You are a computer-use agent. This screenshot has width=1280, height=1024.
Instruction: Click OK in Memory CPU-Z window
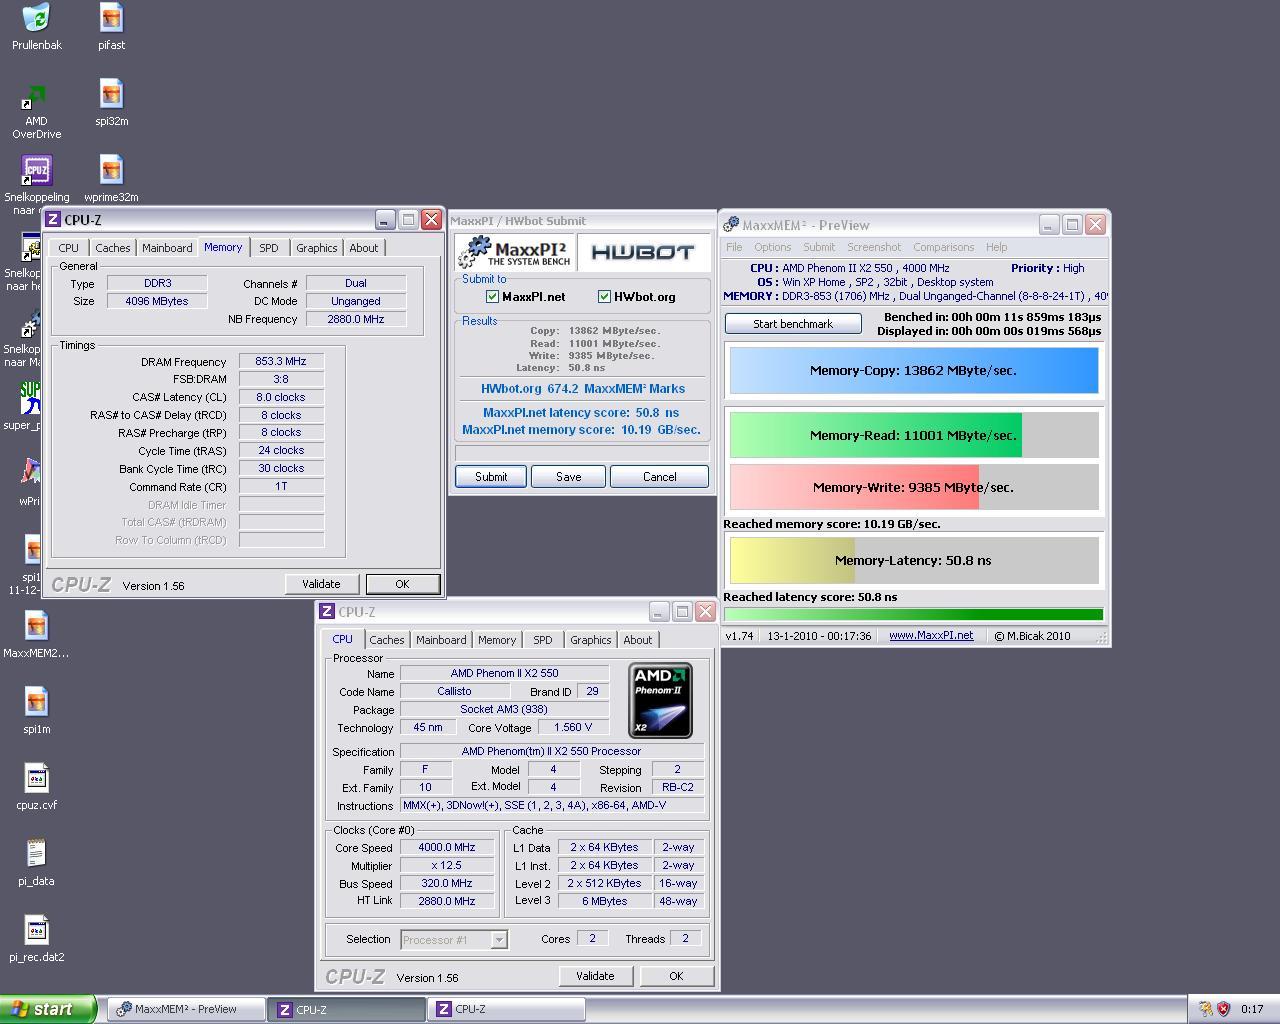402,584
